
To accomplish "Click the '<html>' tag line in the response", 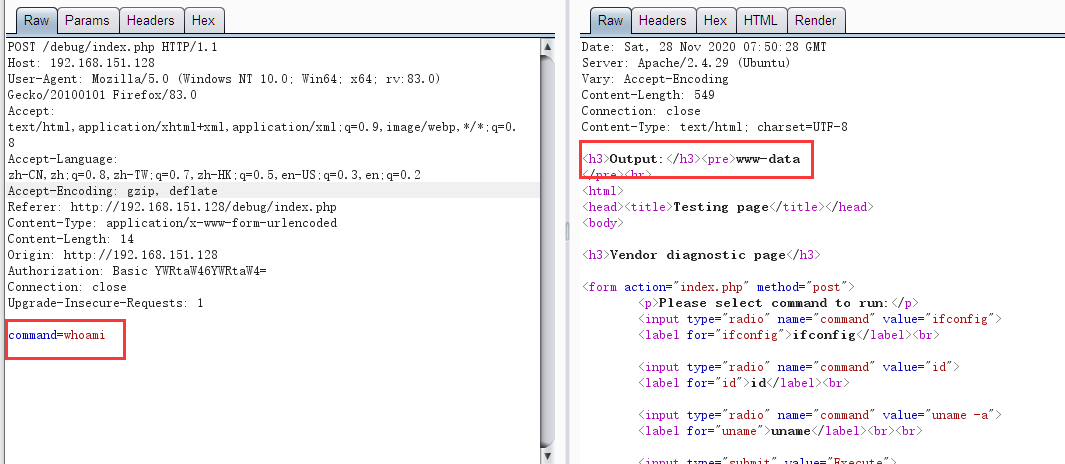I will 602,191.
